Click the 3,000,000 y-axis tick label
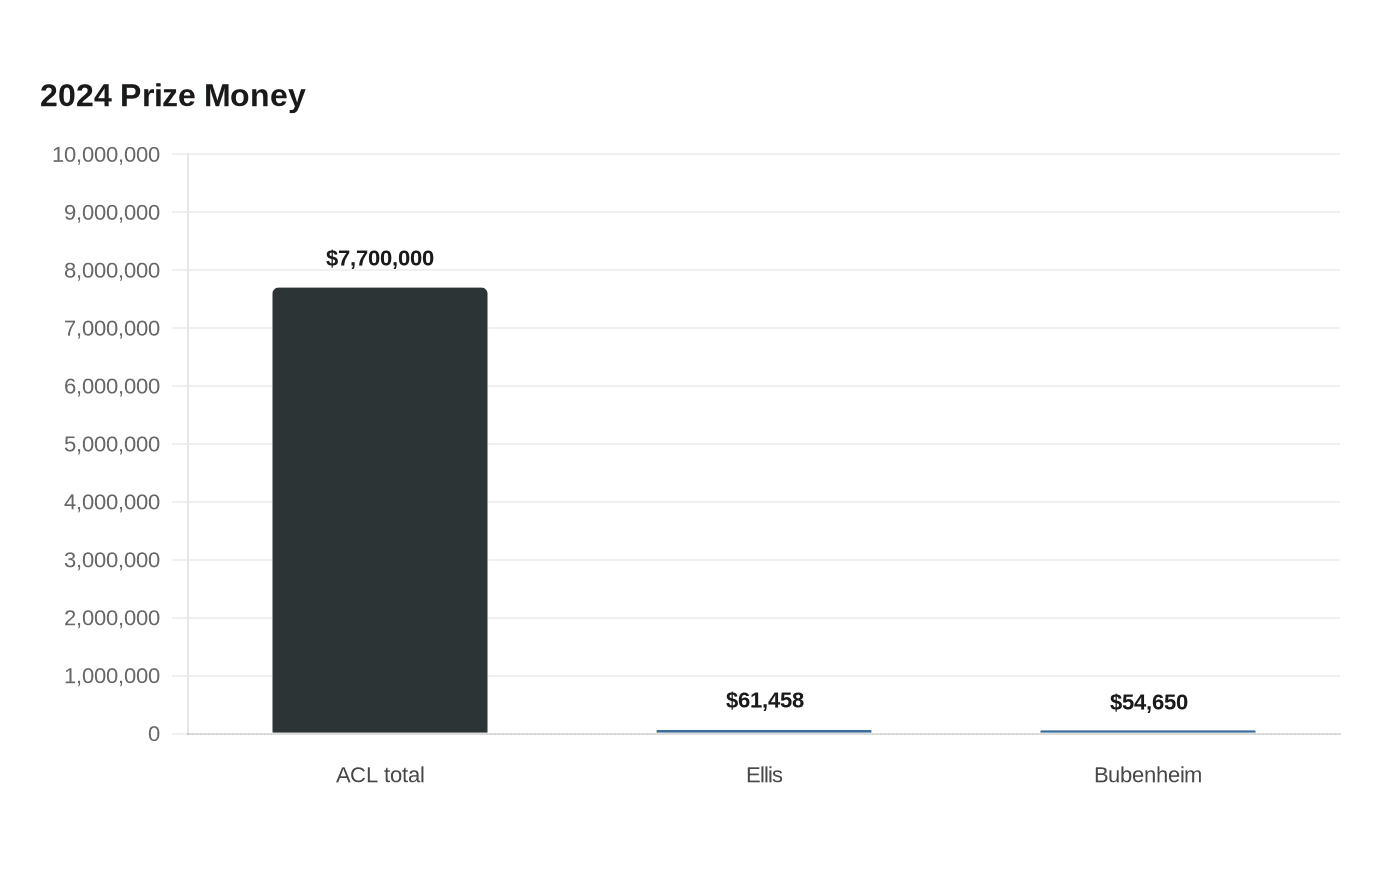Viewport: 1400px width, 880px height. pos(112,560)
